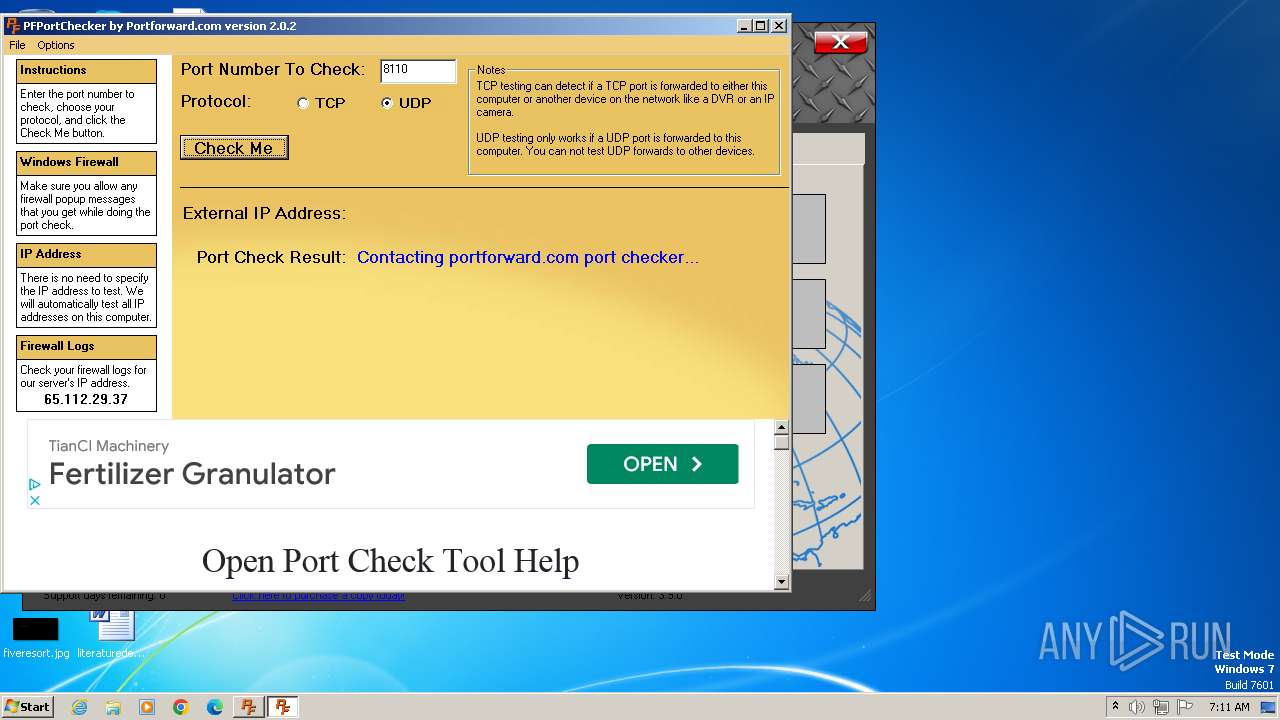This screenshot has height=720, width=1280.
Task: Minimize the PFPortChecker window
Action: tap(744, 26)
